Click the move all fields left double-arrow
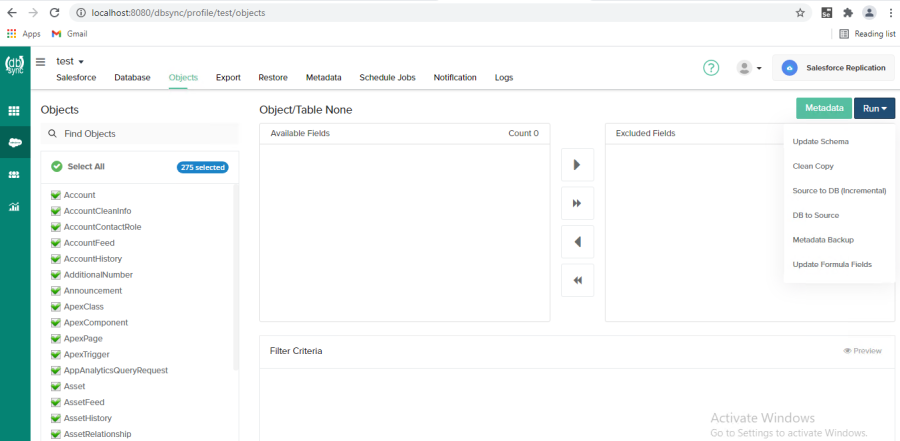The height and width of the screenshot is (441, 900). (577, 281)
